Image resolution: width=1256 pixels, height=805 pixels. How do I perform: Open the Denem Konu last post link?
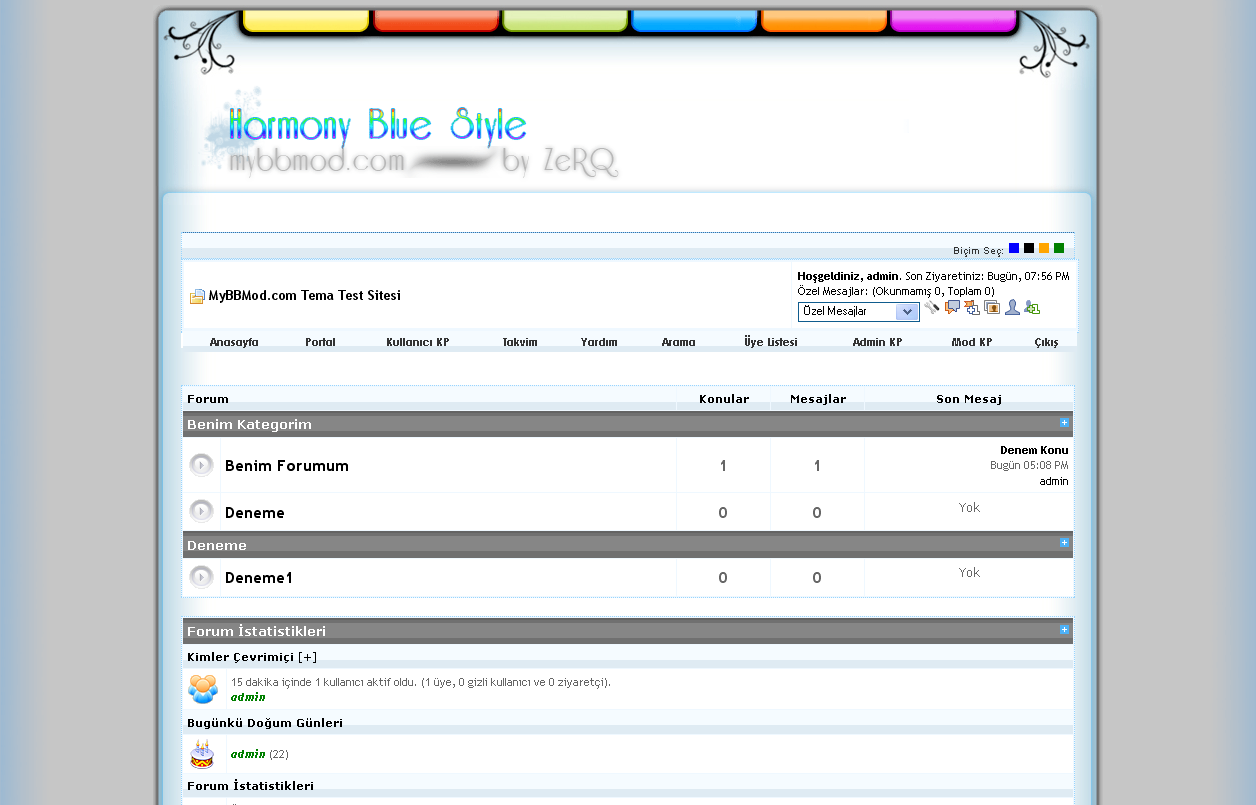[x=1034, y=450]
